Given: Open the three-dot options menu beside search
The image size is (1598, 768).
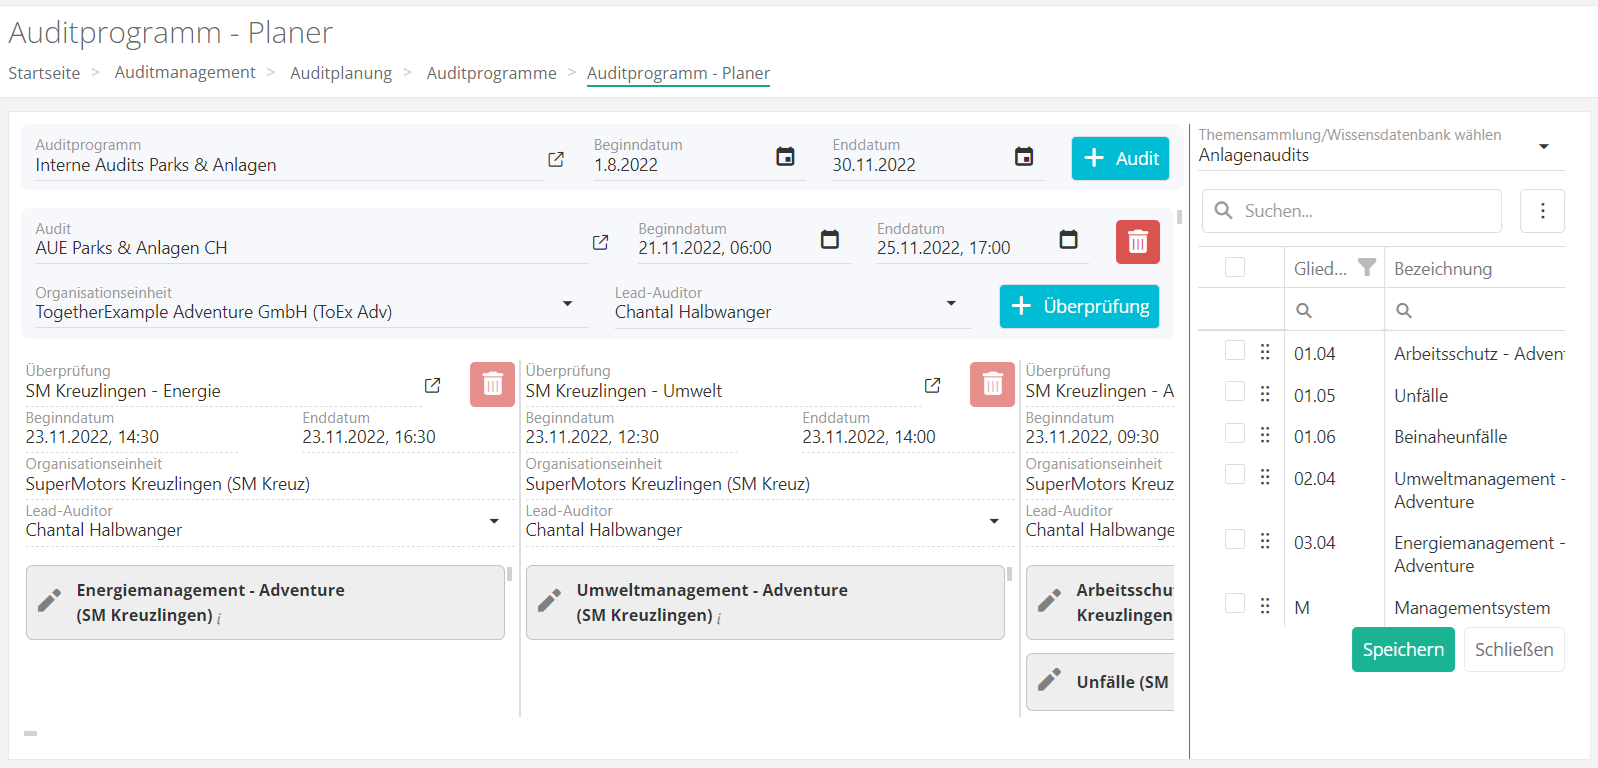Looking at the screenshot, I should [x=1542, y=211].
